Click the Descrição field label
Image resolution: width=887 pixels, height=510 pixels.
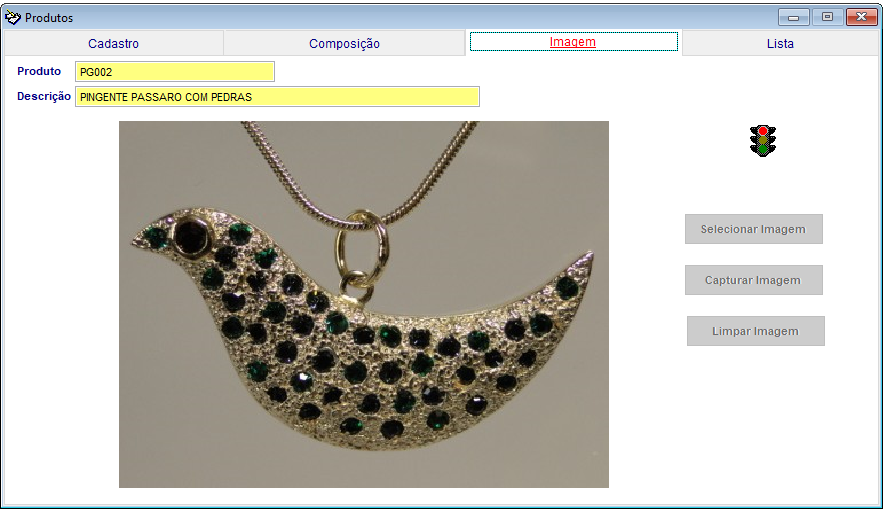[x=44, y=97]
